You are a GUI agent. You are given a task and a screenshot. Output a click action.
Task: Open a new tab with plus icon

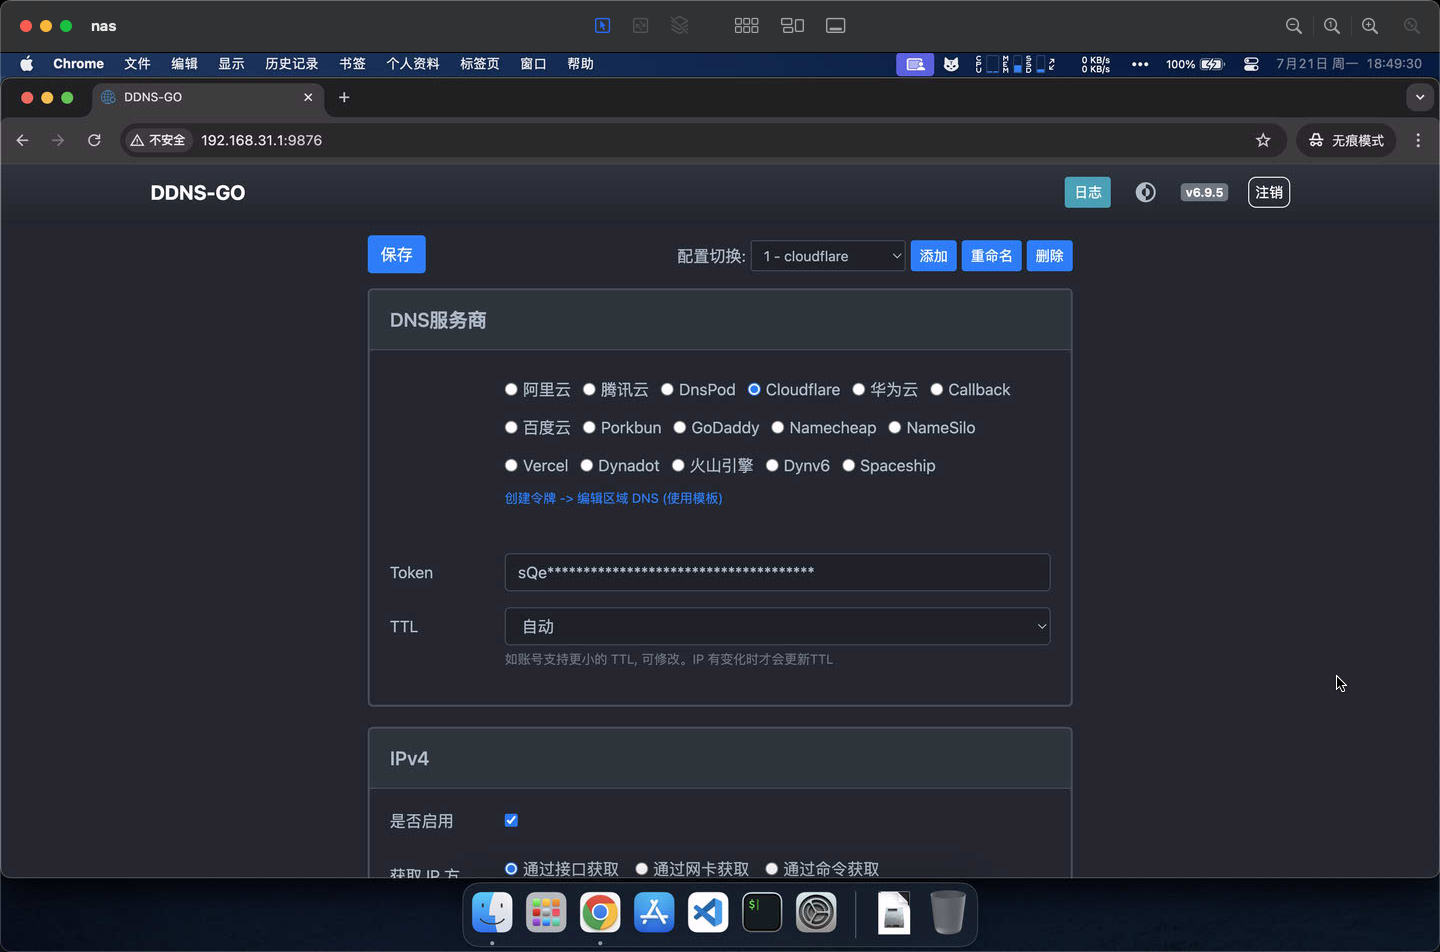tap(344, 97)
